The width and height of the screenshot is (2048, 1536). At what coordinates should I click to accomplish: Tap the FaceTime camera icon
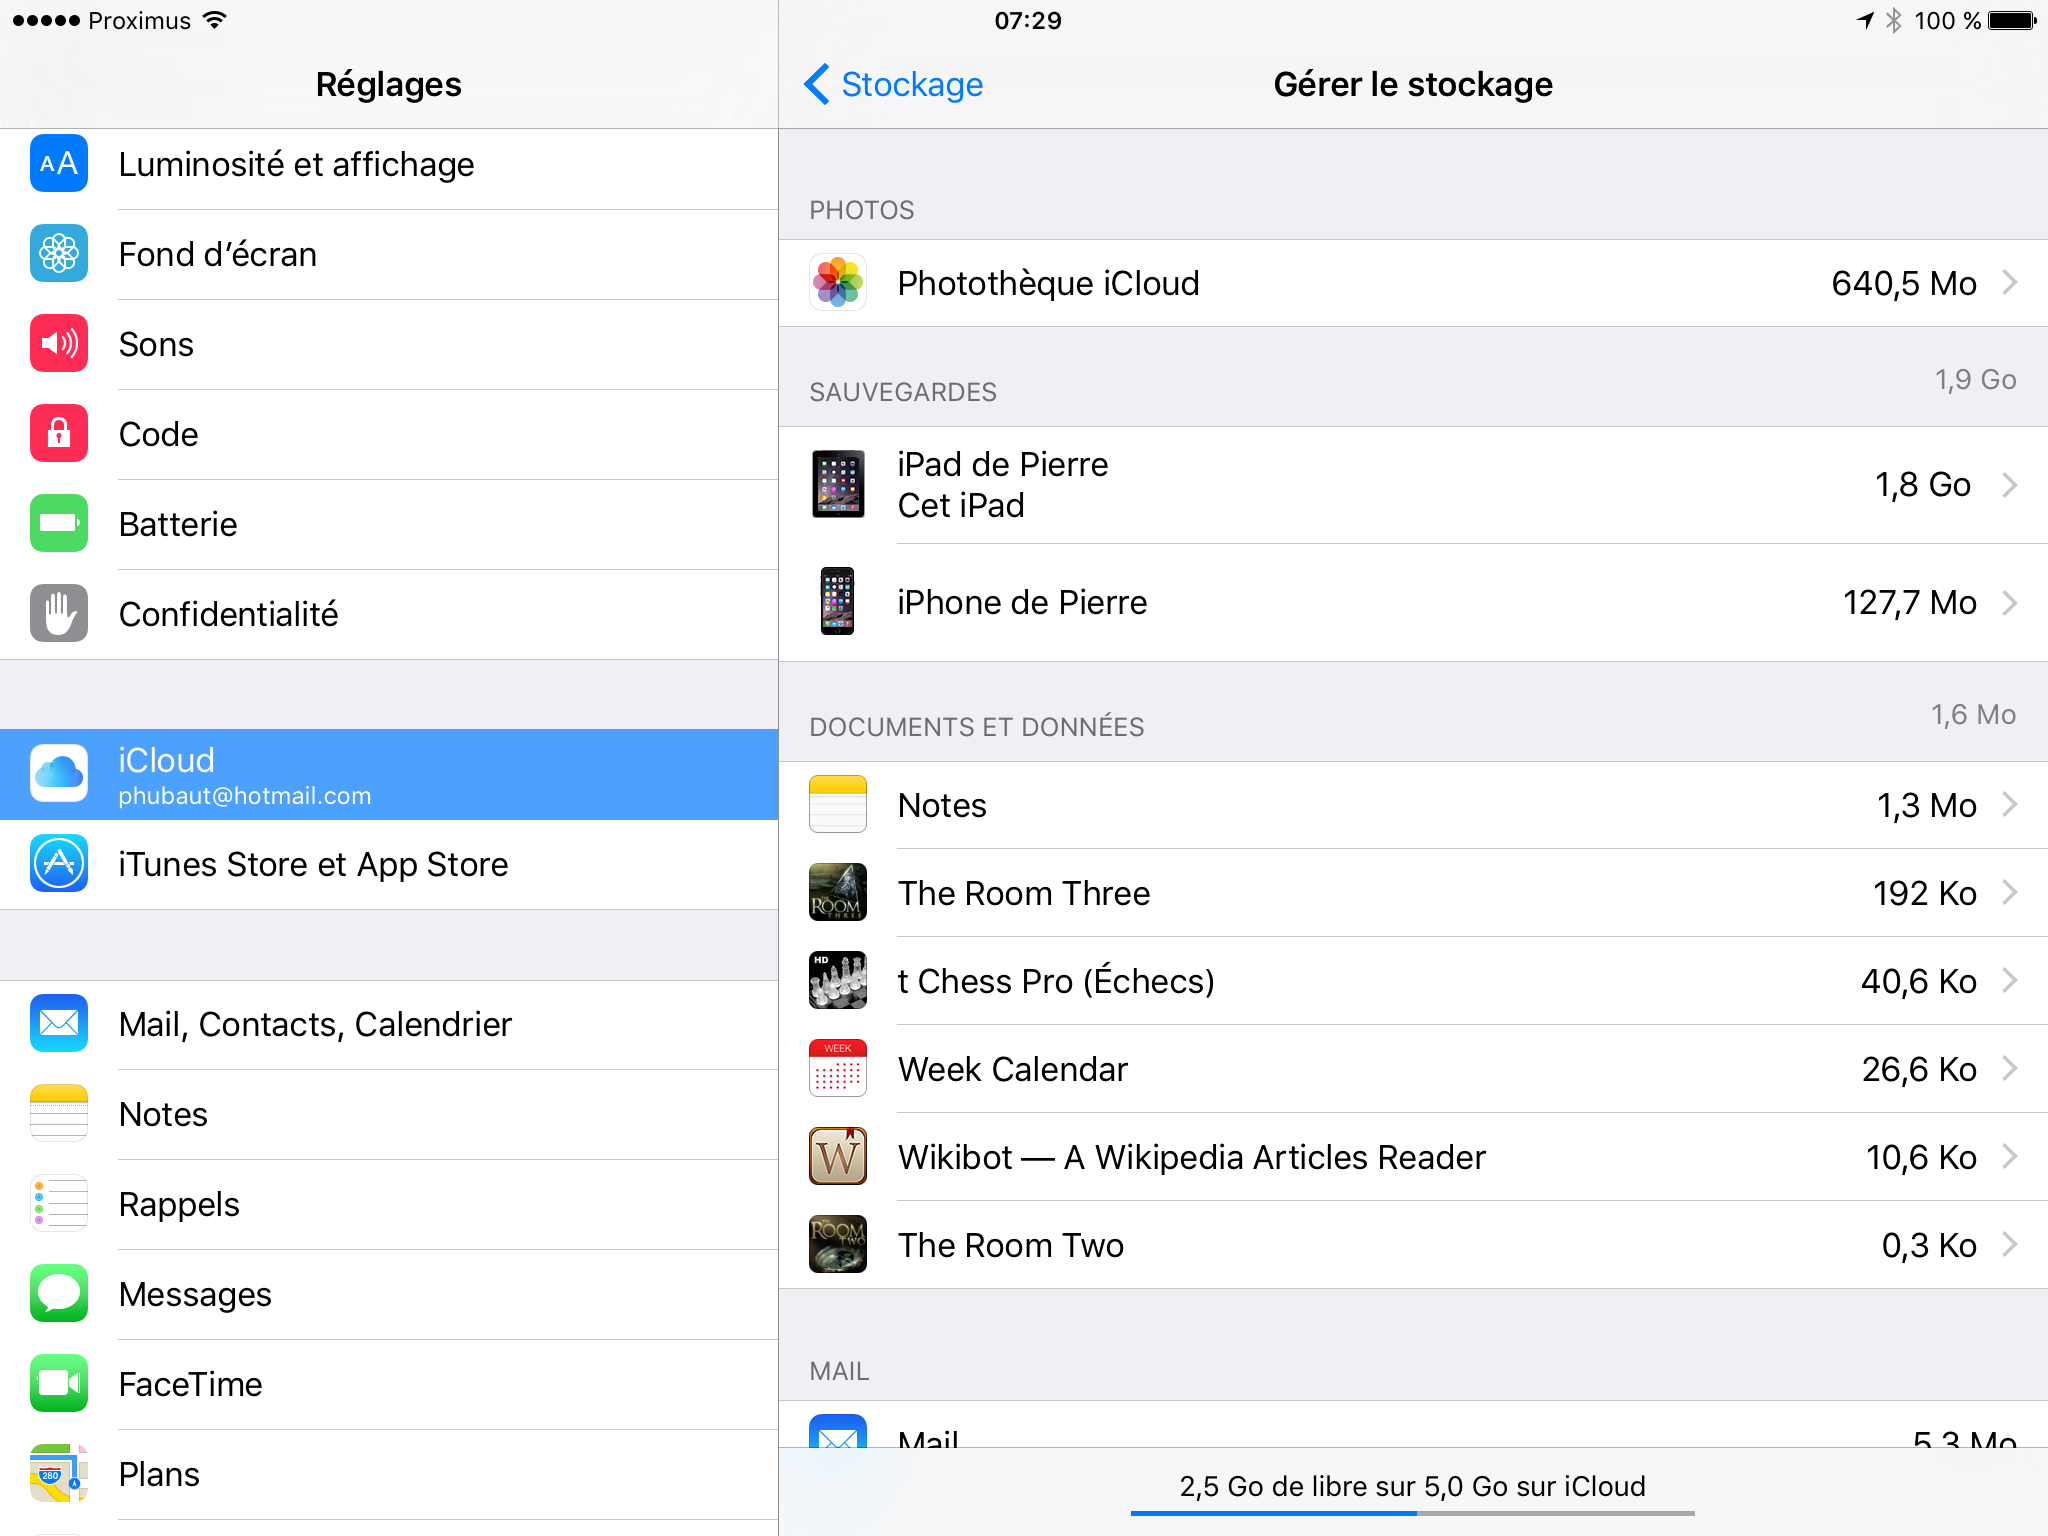(x=59, y=1383)
